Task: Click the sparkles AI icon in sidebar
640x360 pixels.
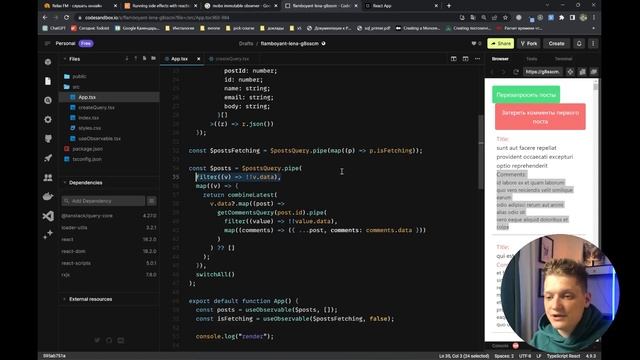Action: pos(48,234)
